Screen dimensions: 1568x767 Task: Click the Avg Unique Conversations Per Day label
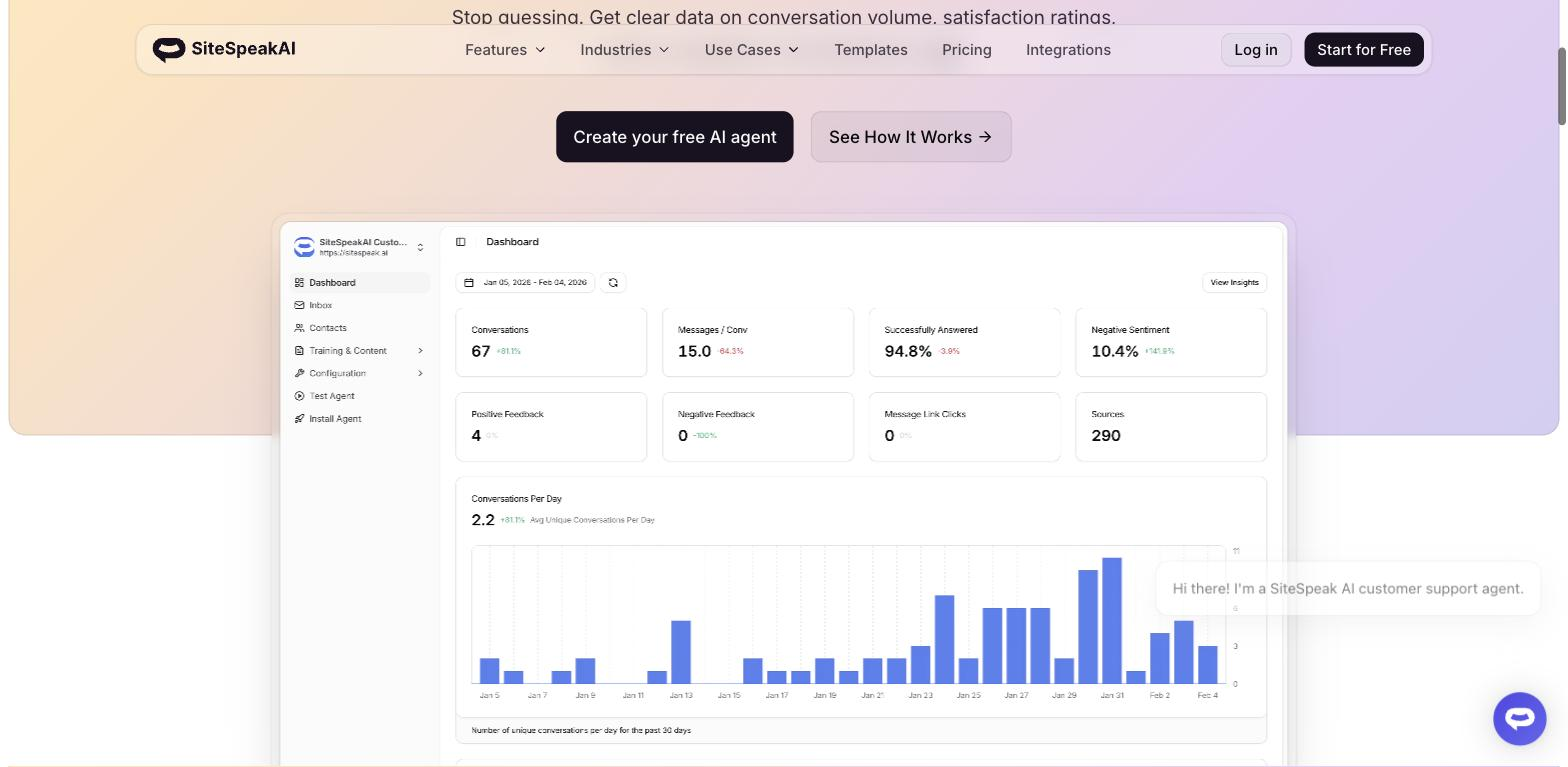(592, 520)
